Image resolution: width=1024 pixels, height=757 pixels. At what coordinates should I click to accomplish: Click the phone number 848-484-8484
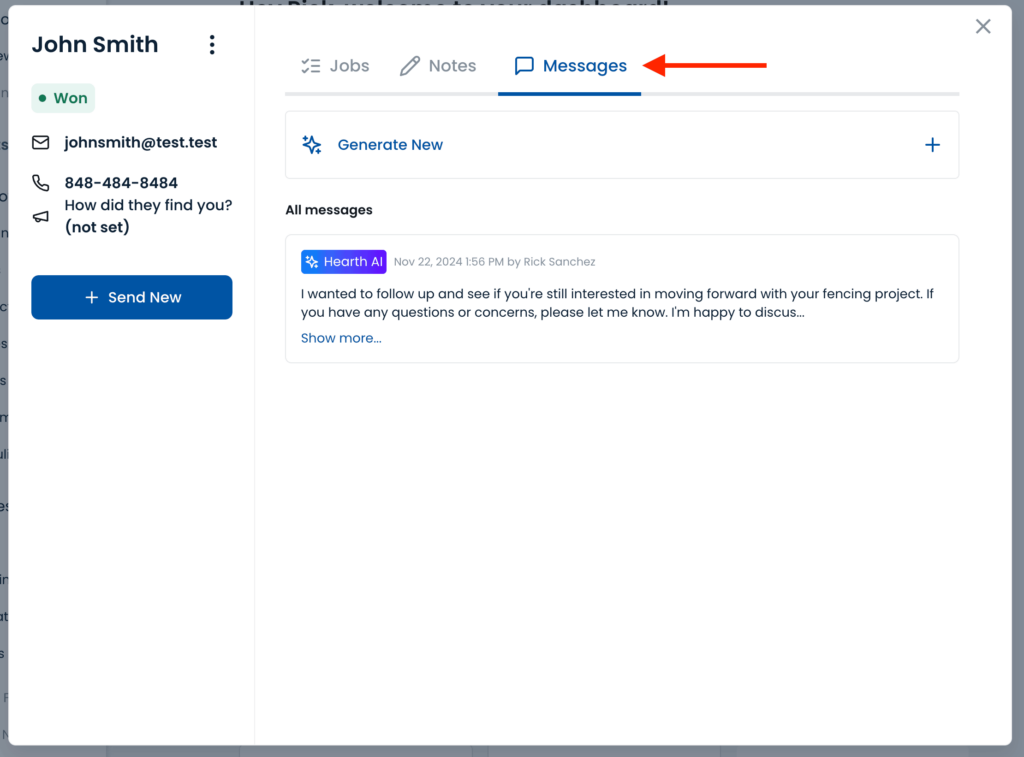[121, 183]
